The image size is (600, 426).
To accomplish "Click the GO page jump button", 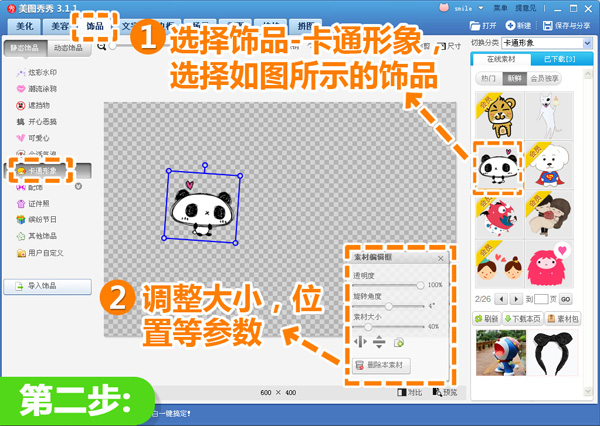I will pos(566,299).
